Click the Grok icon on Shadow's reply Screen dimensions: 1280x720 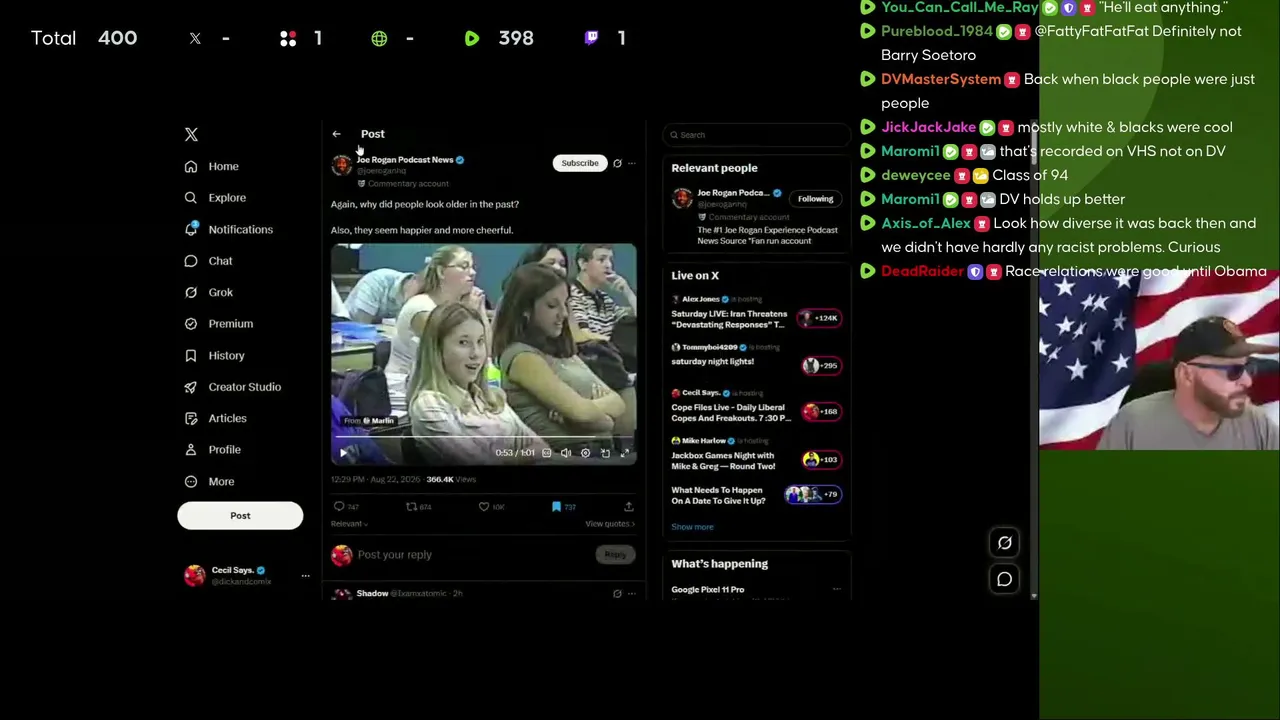617,593
